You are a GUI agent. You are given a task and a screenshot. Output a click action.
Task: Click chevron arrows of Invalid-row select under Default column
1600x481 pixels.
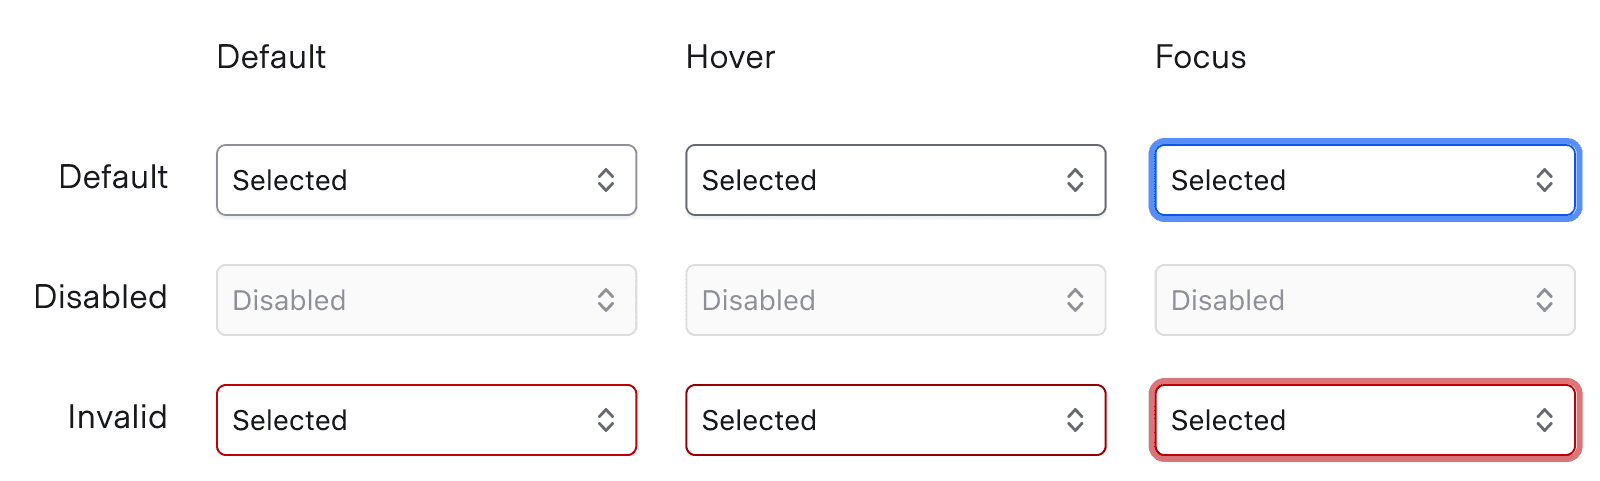point(606,420)
